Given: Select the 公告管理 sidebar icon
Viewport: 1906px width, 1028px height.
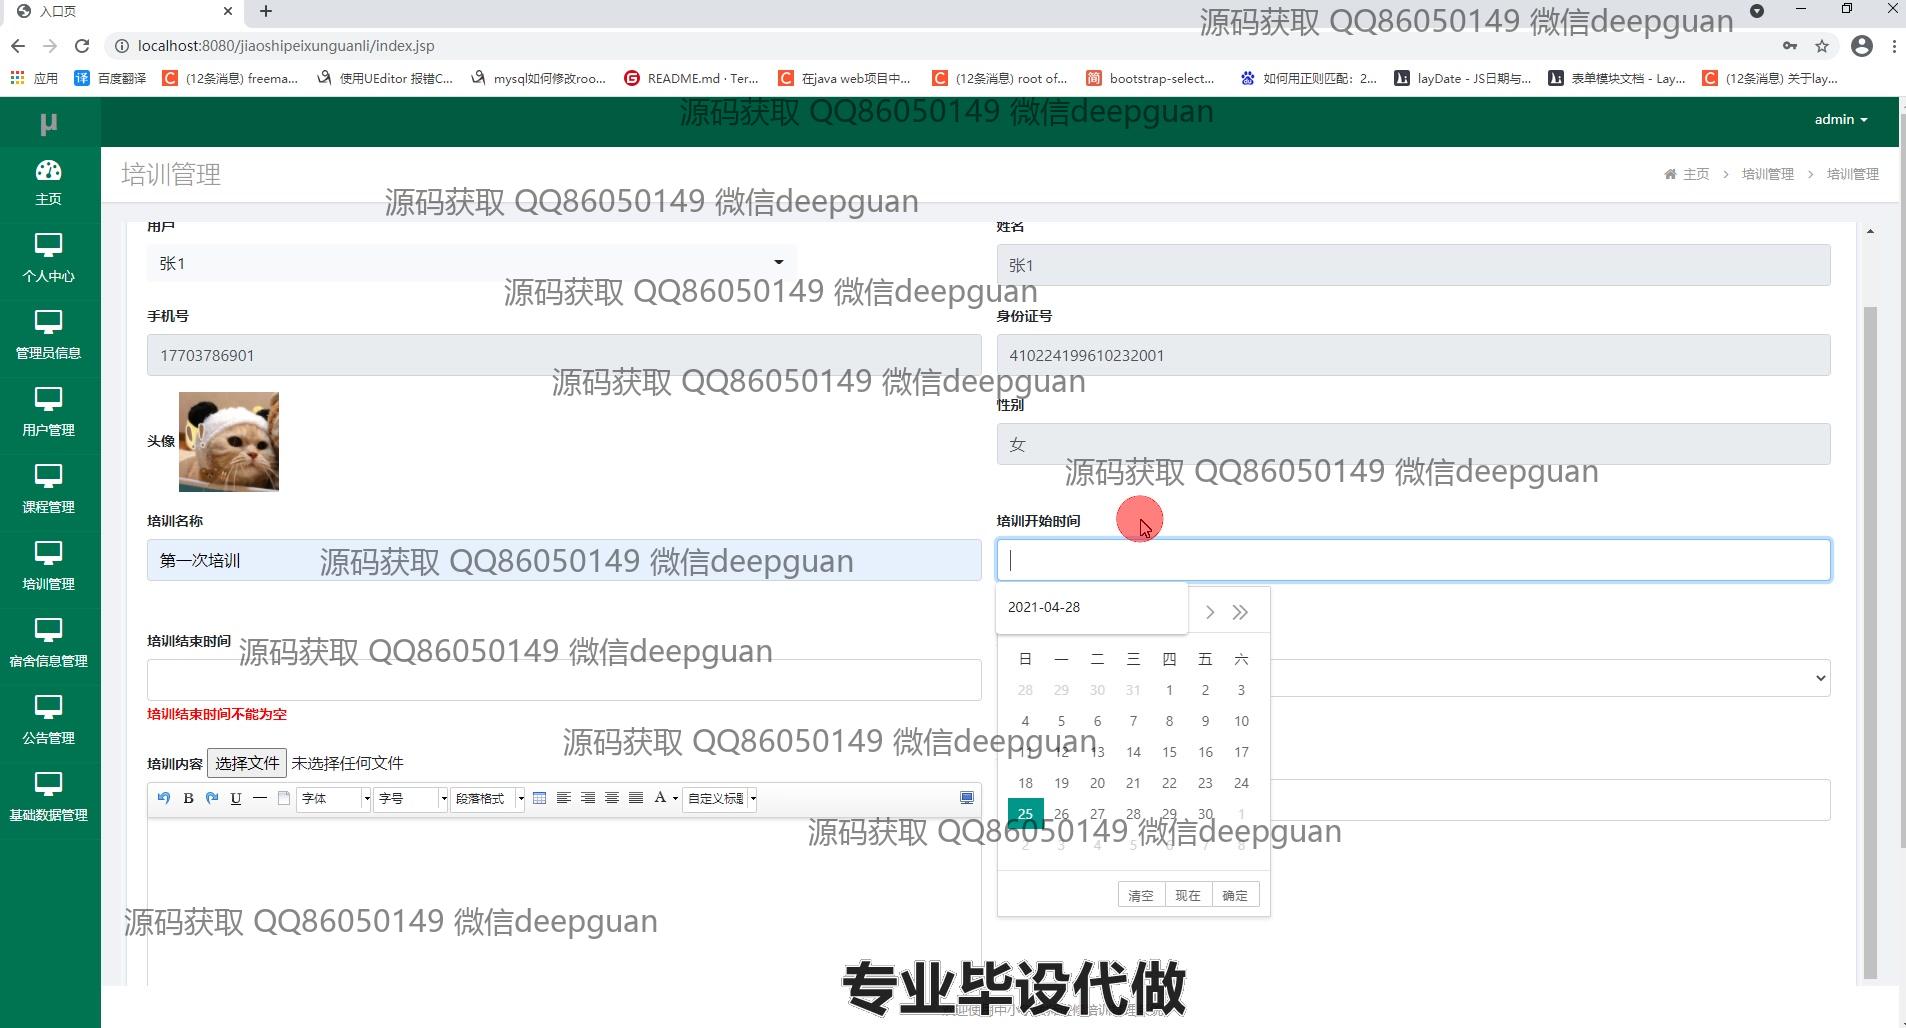Looking at the screenshot, I should 48,718.
